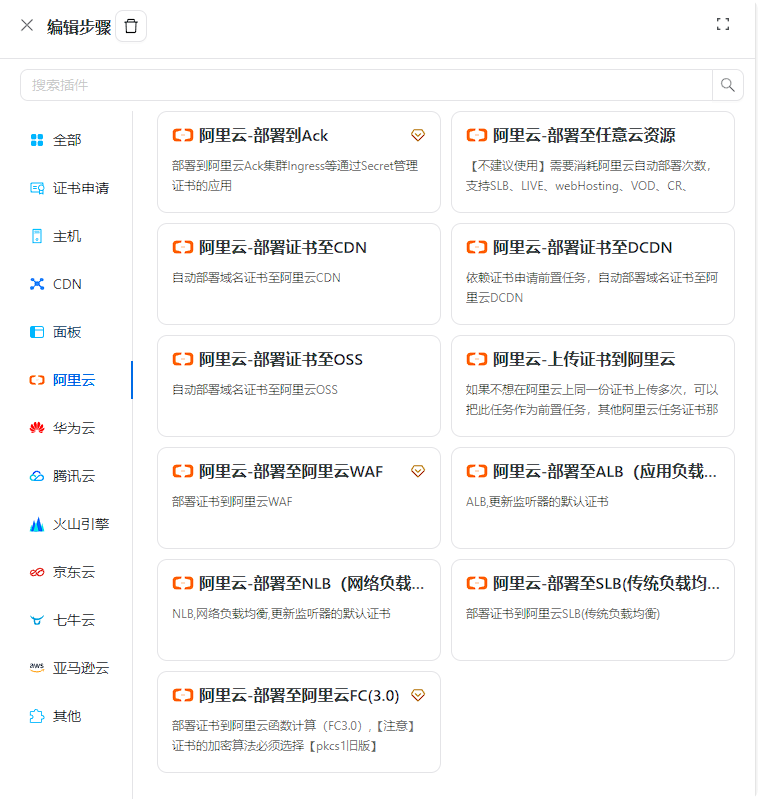This screenshot has height=799, width=758.
Task: Click the Aliyun logo on 部署证书至DCDN card
Action: [x=477, y=248]
